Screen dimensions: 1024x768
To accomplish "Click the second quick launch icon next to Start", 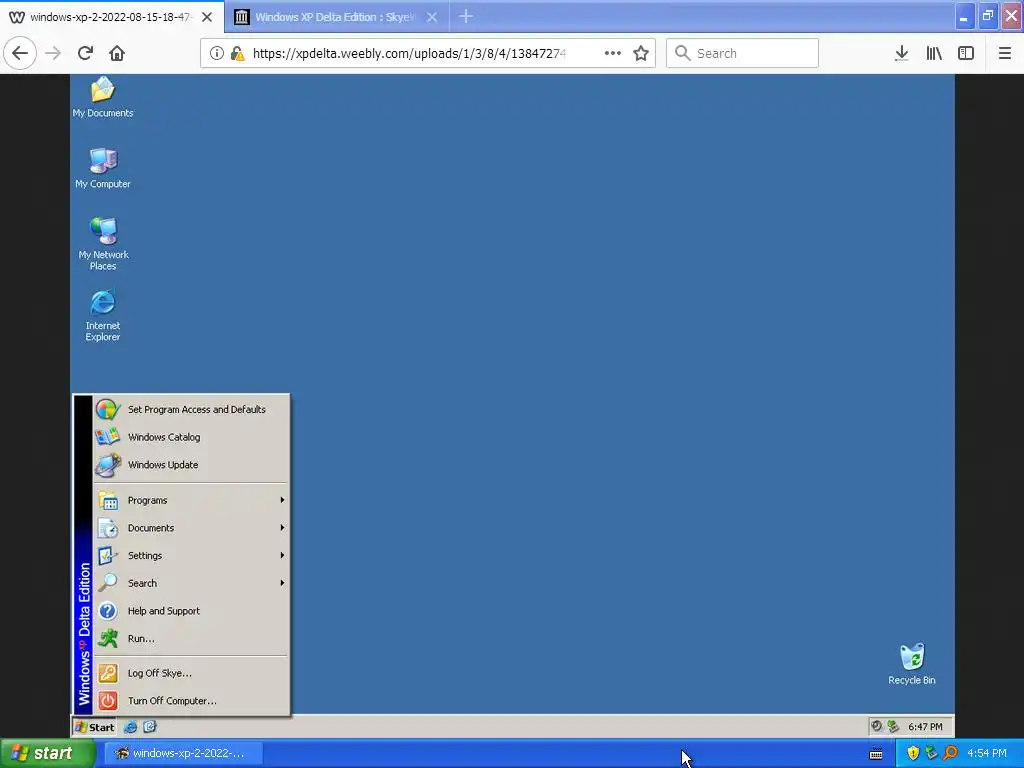I will [150, 727].
